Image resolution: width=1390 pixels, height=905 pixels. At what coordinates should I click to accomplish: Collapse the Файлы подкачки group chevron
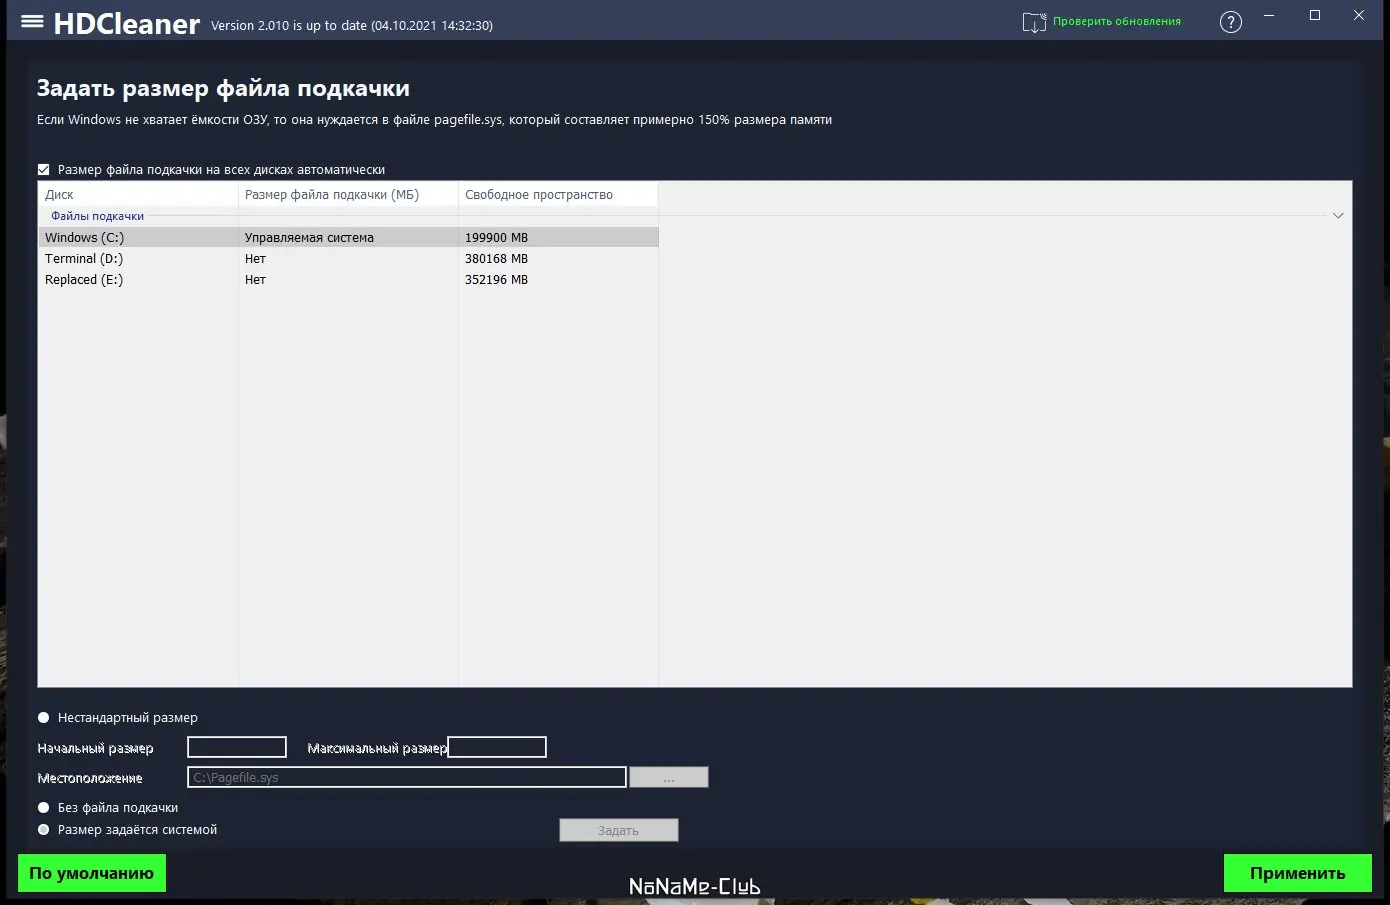tap(1338, 216)
